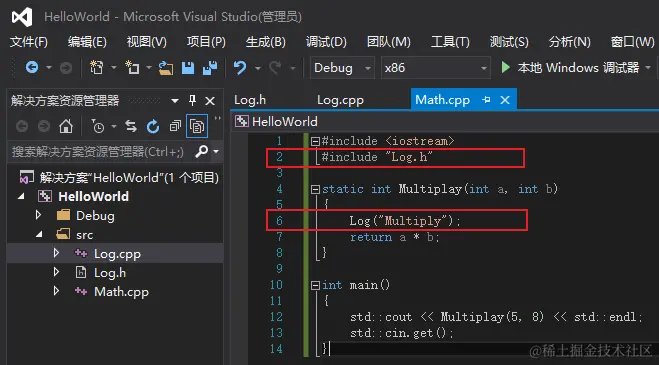This screenshot has height=365, width=659.
Task: Collapse the Multiplay function at line 4
Action: coord(315,190)
